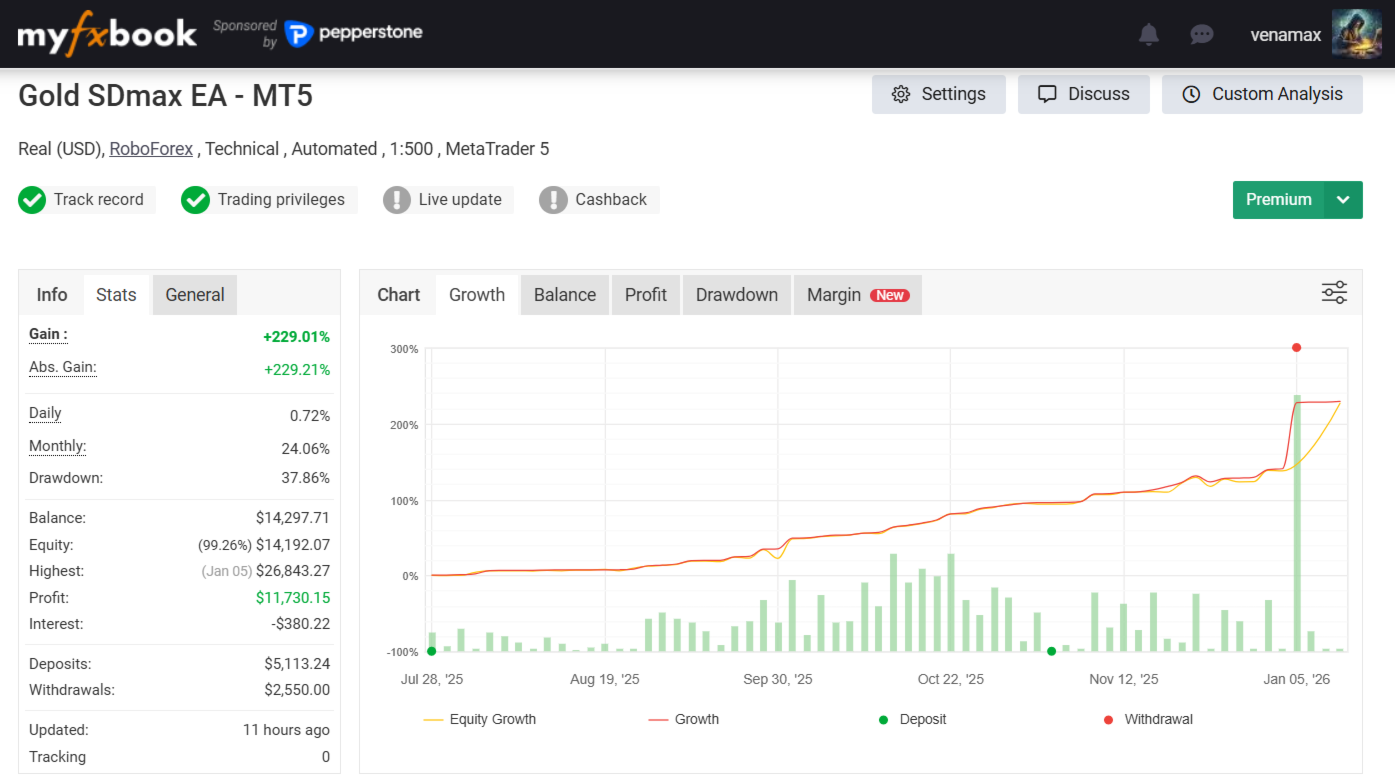Image resolution: width=1395 pixels, height=780 pixels.
Task: Open the notifications bell icon
Action: pos(1149,35)
